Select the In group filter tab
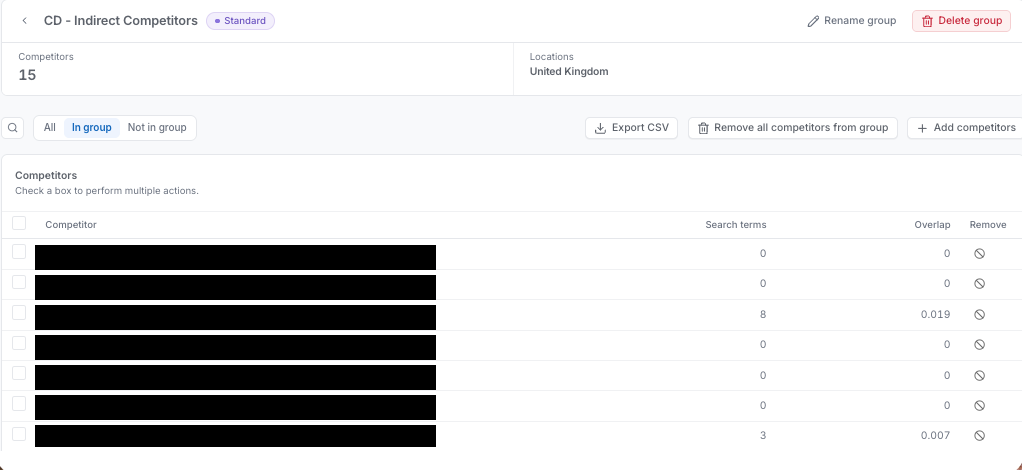The height and width of the screenshot is (470, 1022). 92,128
